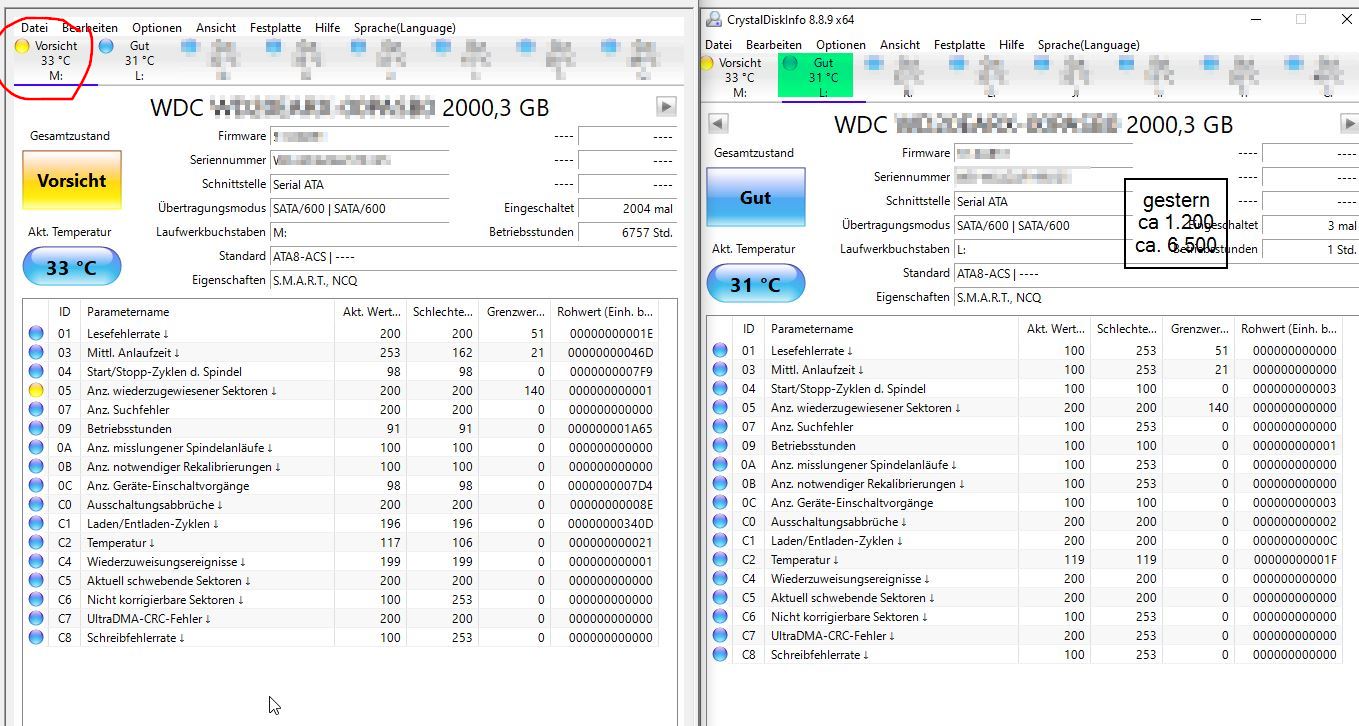
Task: Click status icon of UltraDMA-CRC-Fehler row, left window
Action: 36,618
